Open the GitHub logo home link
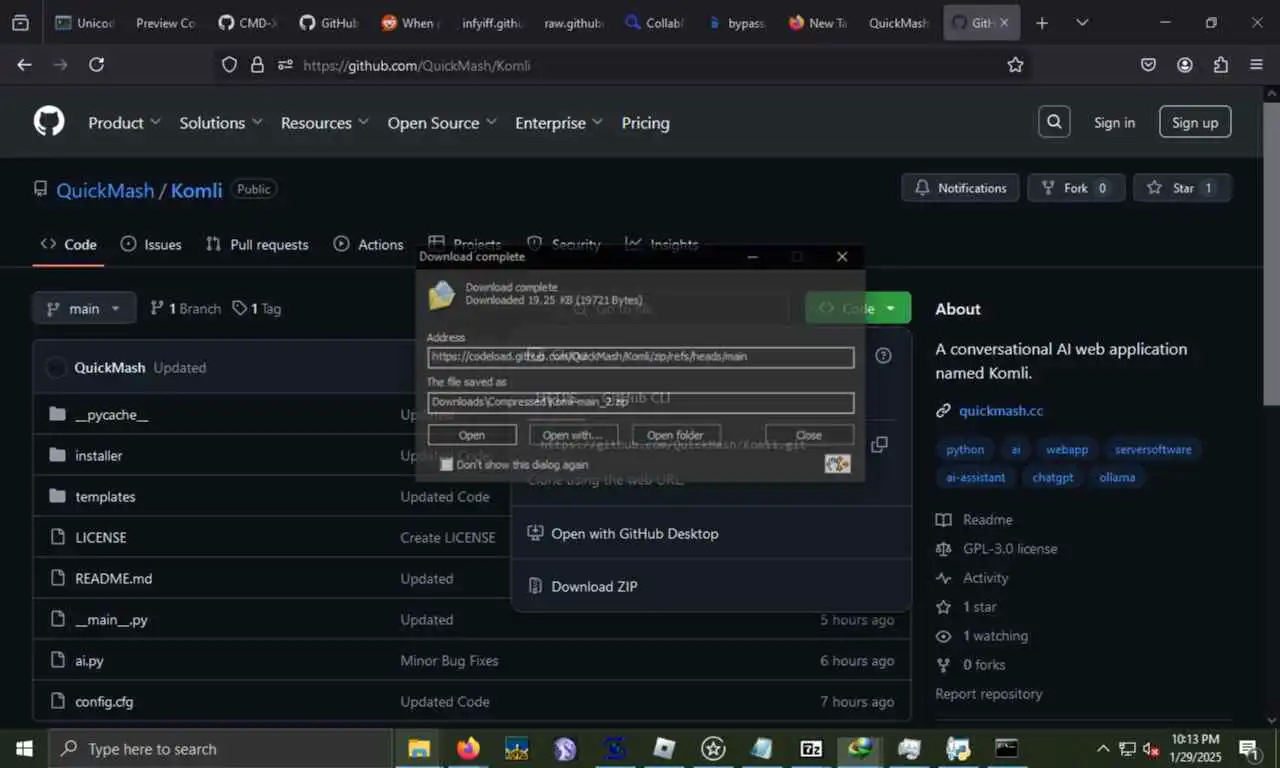 tap(49, 122)
